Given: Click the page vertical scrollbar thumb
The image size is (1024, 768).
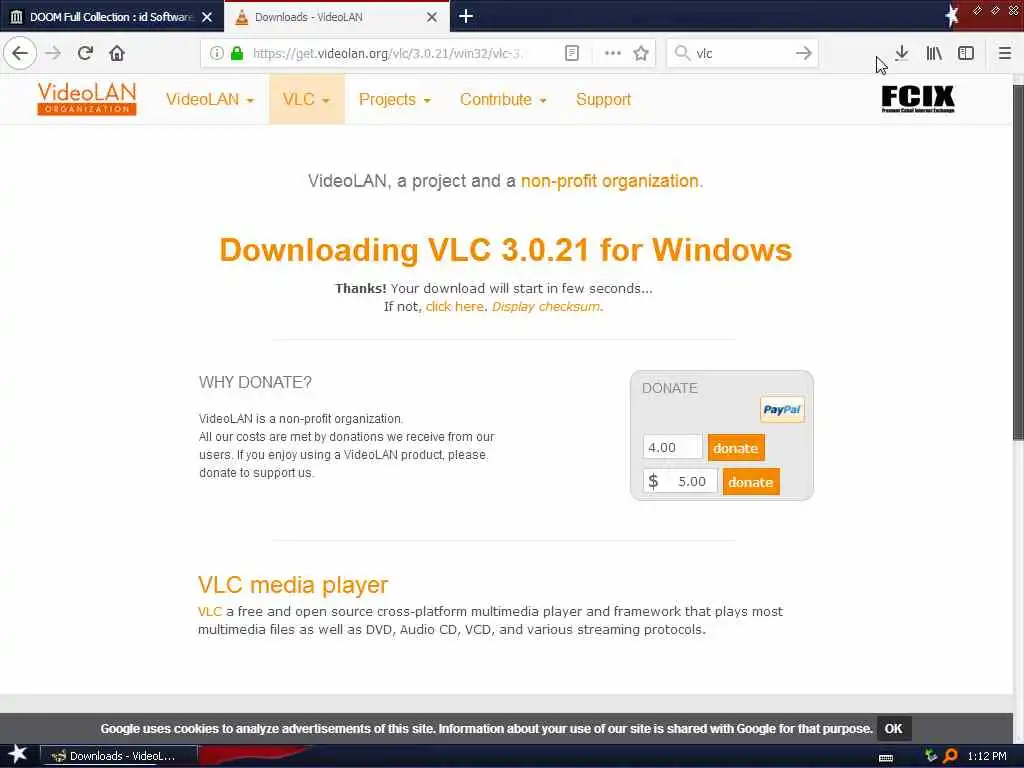Looking at the screenshot, I should point(1018,261).
